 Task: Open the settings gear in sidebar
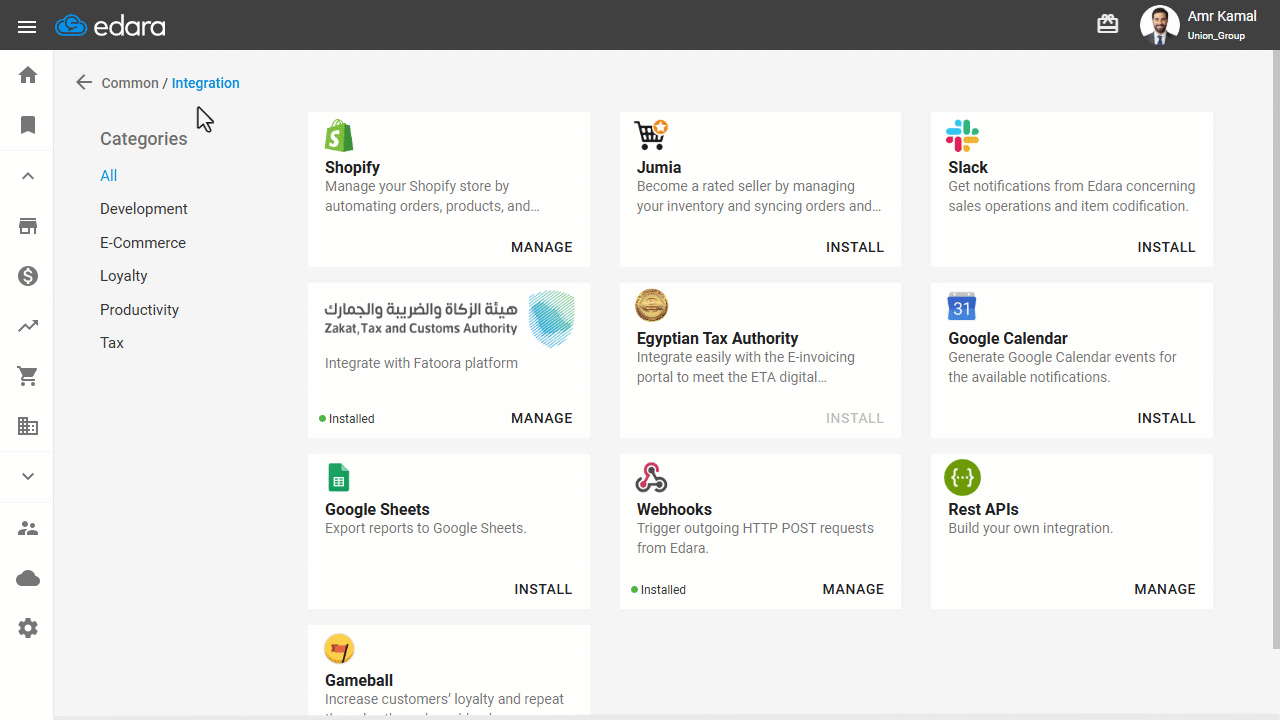28,628
